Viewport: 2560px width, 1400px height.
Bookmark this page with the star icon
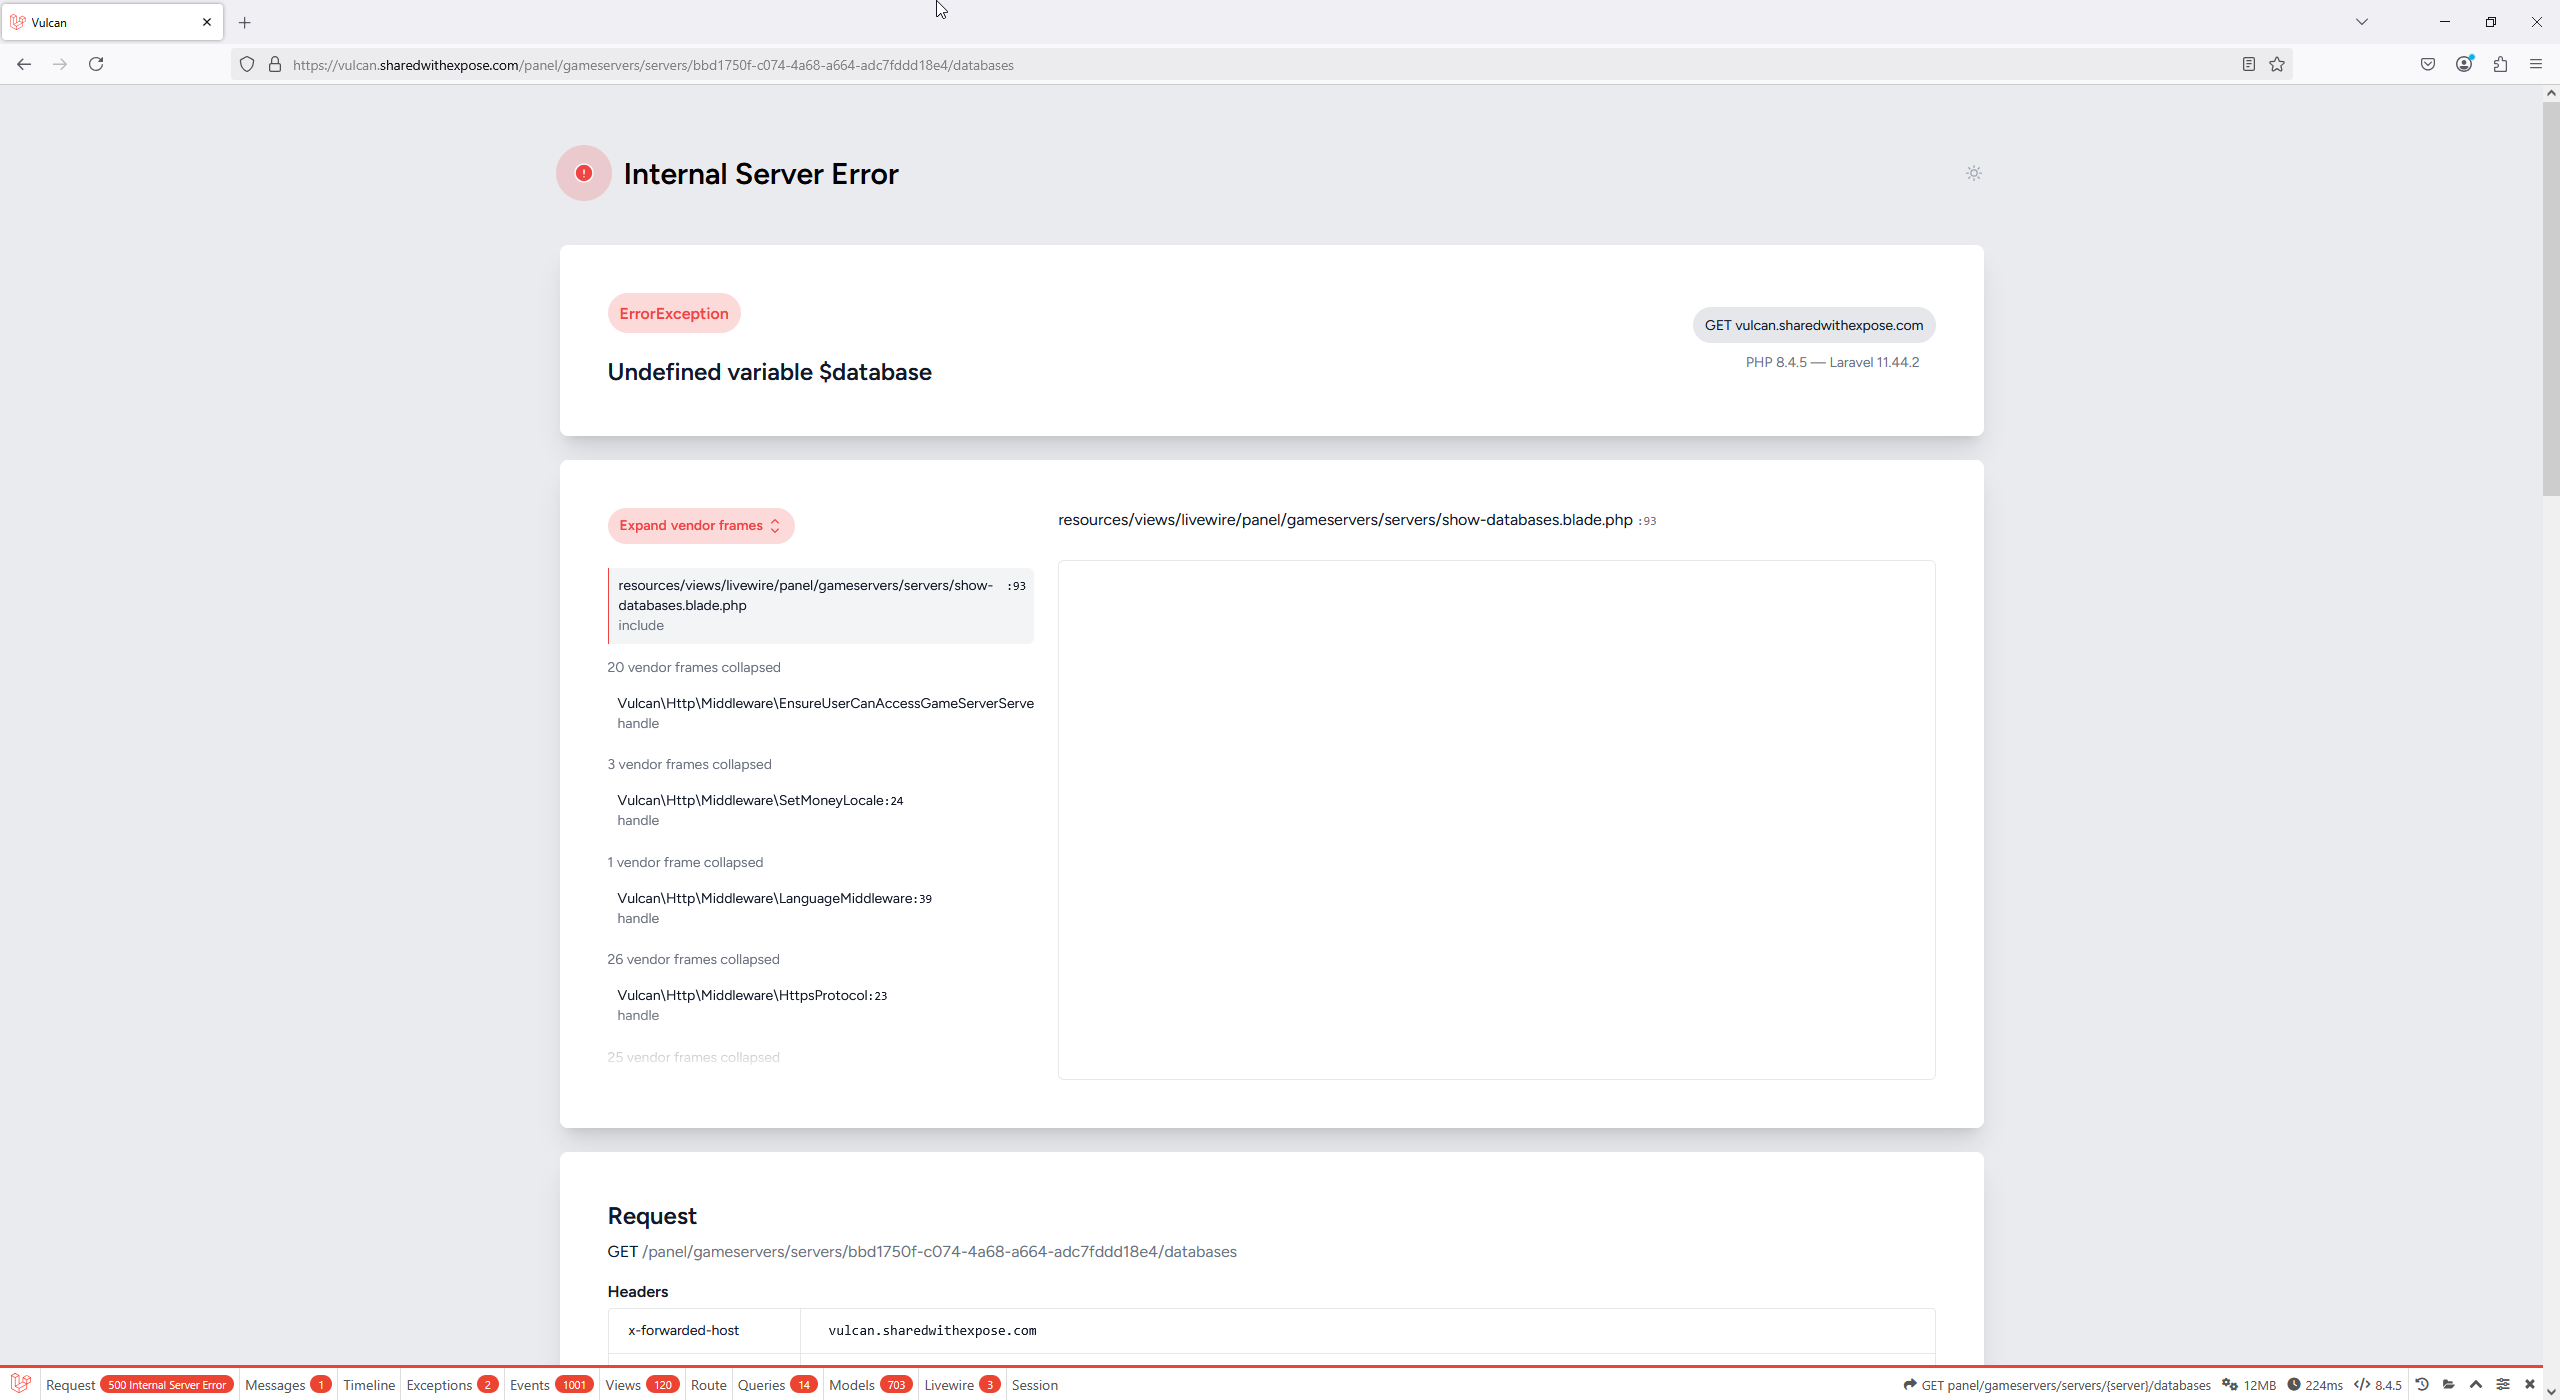[x=2277, y=65]
